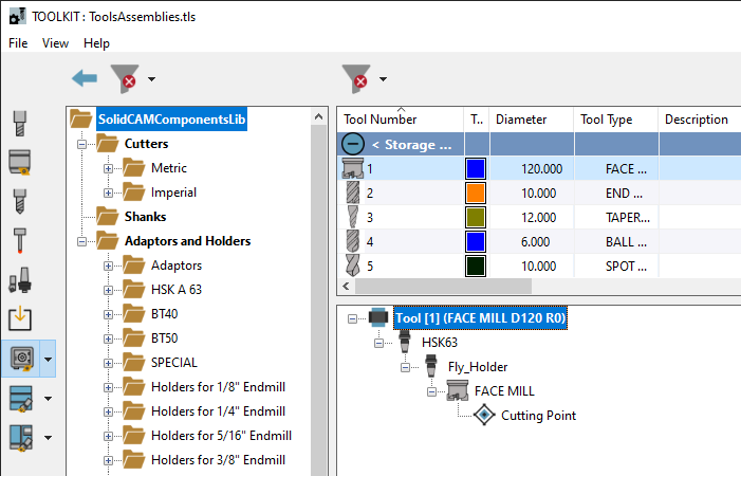Click the TAPER tool type cell
The image size is (741, 477).
pos(616,217)
